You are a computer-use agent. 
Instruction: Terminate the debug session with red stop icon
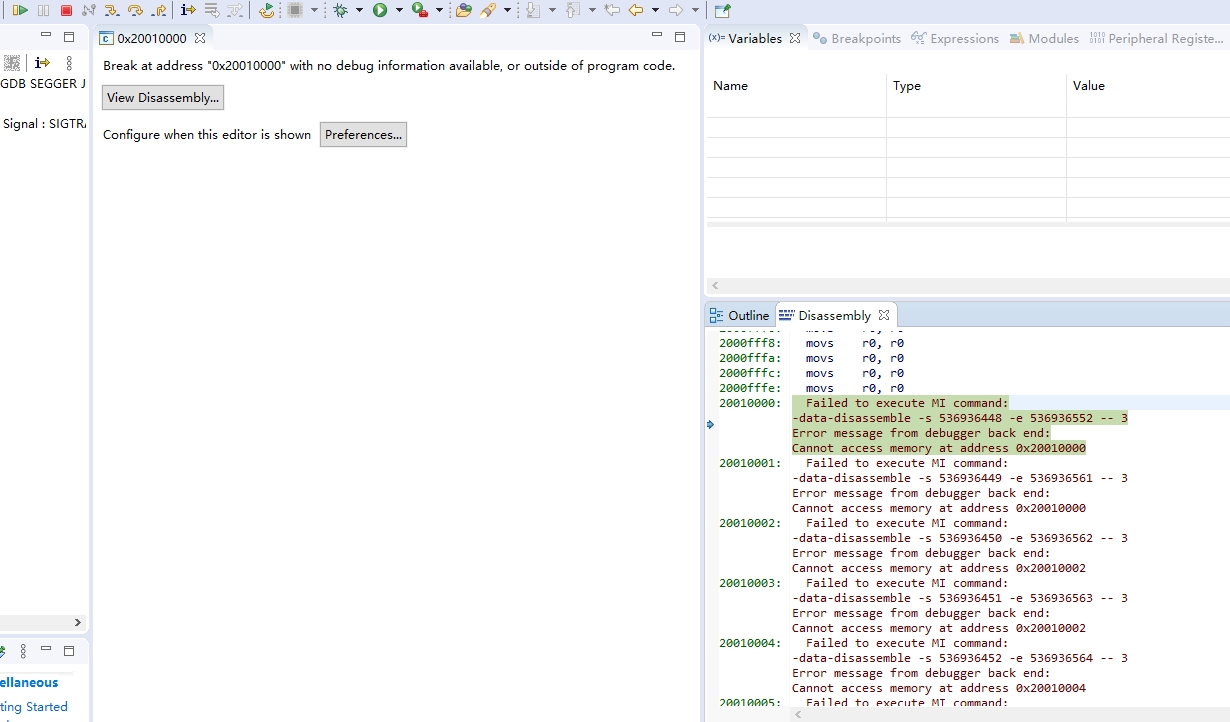[66, 10]
